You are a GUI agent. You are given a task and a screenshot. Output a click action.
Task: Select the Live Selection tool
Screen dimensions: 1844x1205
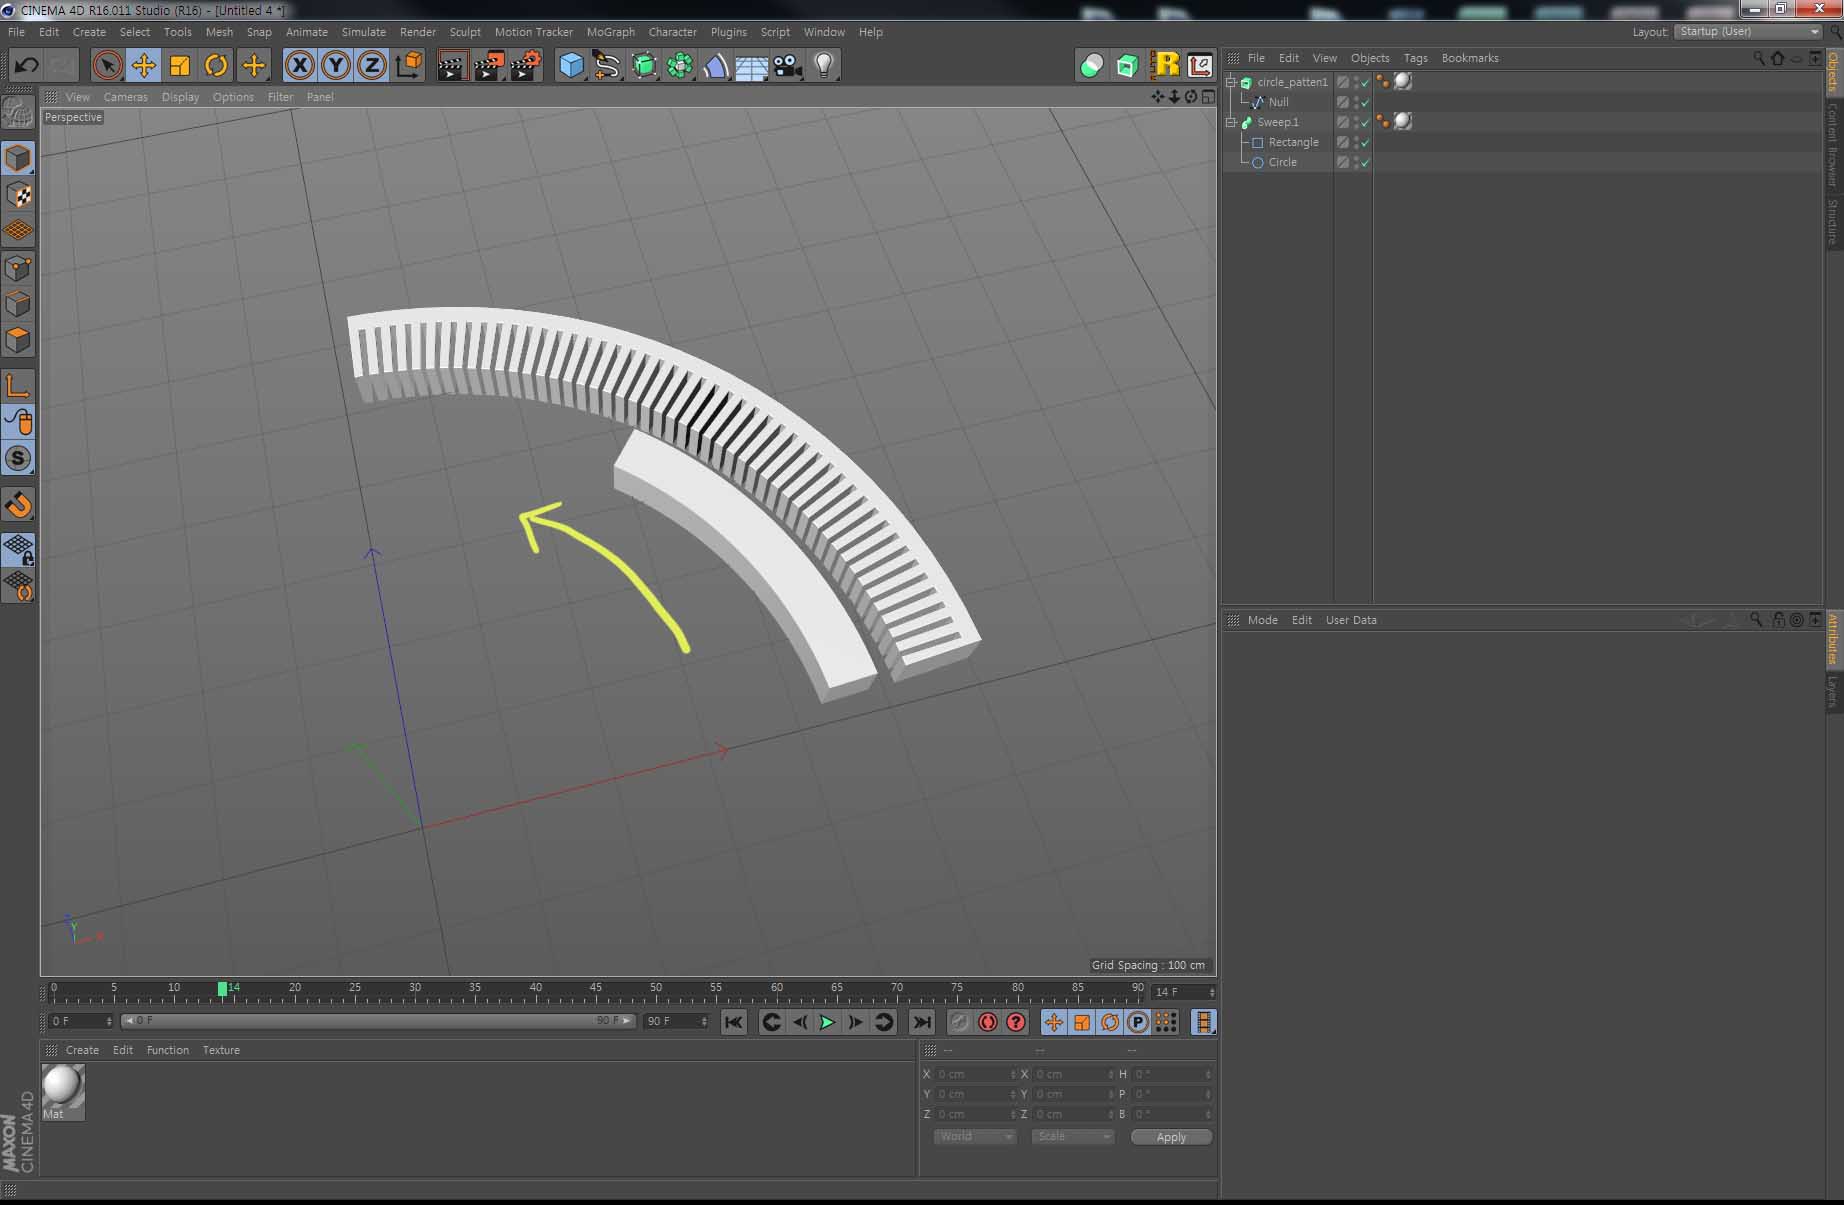point(107,66)
